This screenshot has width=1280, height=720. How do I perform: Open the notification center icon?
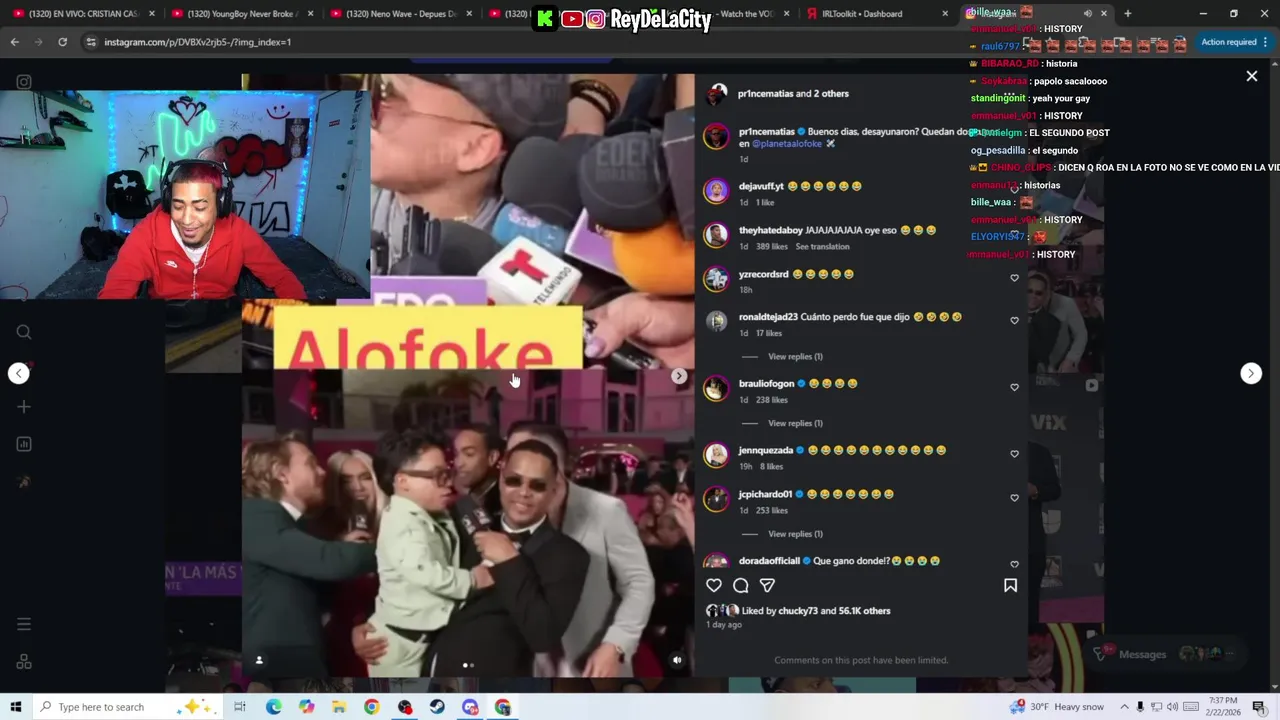[x=1259, y=707]
